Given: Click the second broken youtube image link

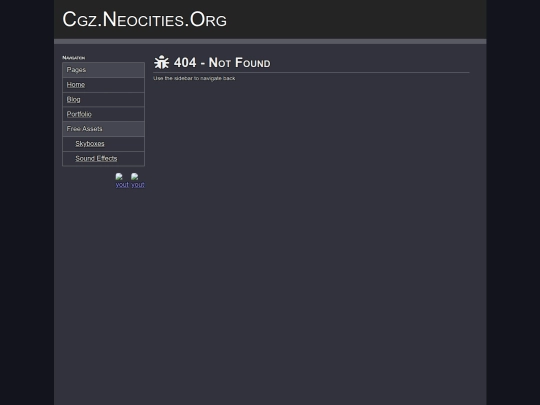Looking at the screenshot, I should (x=138, y=180).
